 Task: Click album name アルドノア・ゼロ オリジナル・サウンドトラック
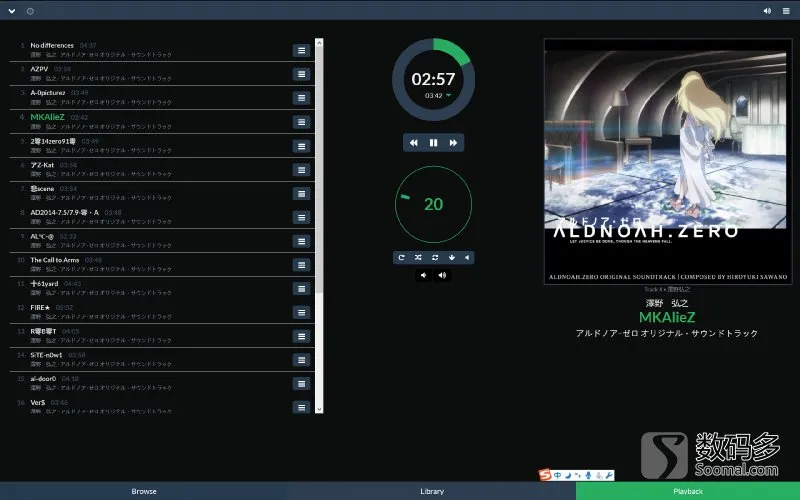[x=667, y=333]
